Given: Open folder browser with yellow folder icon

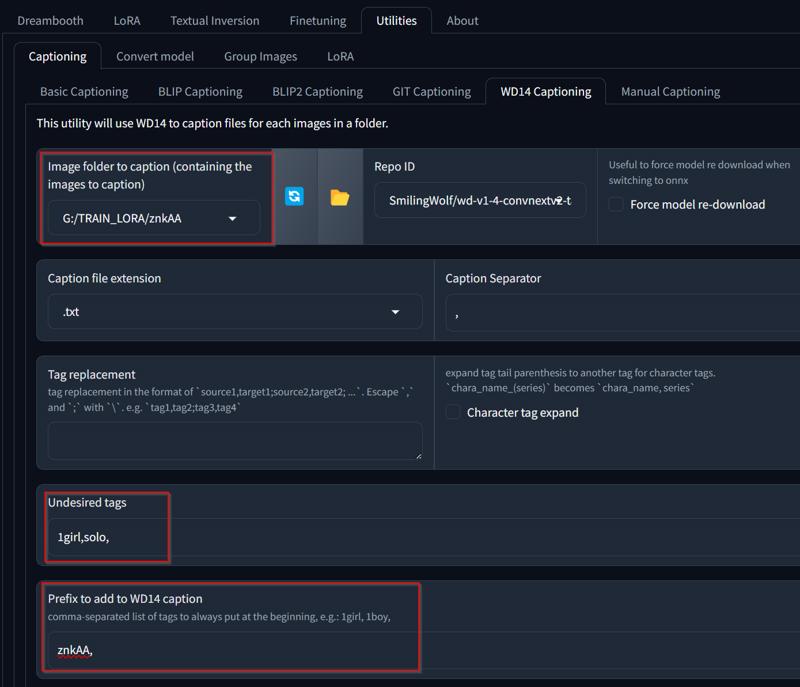Looking at the screenshot, I should pos(340,197).
